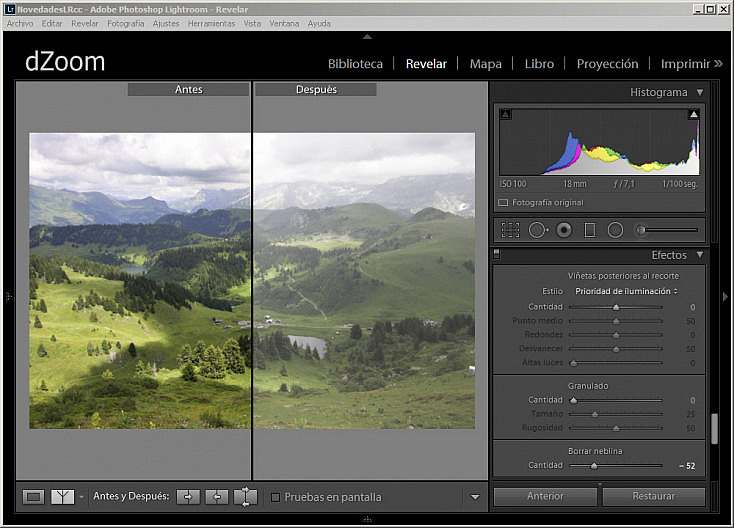Viewport: 734px width, 528px height.
Task: Click the Redondez slider
Action: [x=616, y=335]
